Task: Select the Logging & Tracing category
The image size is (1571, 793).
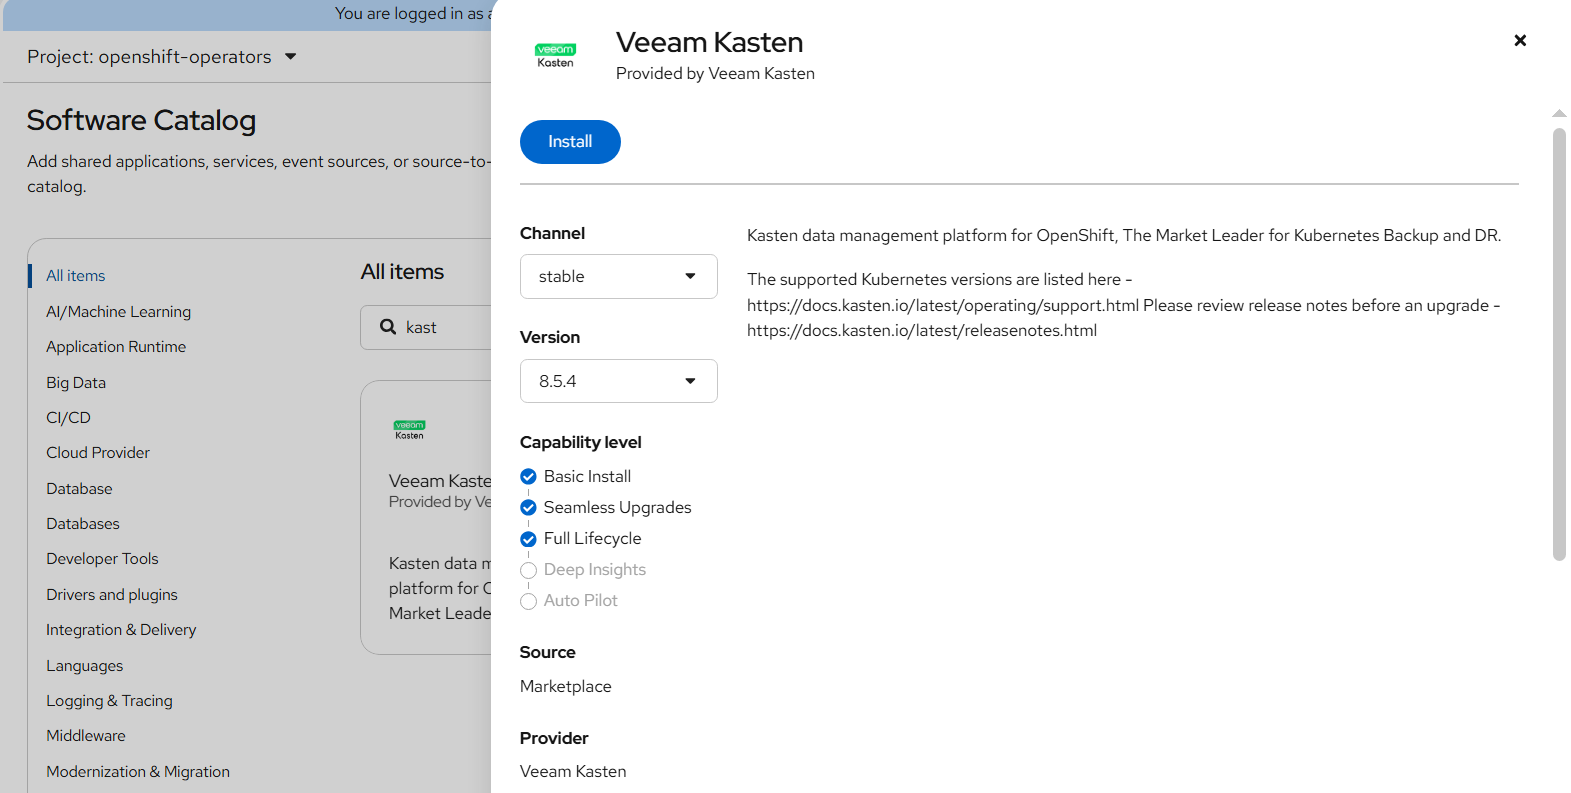Action: pos(109,701)
